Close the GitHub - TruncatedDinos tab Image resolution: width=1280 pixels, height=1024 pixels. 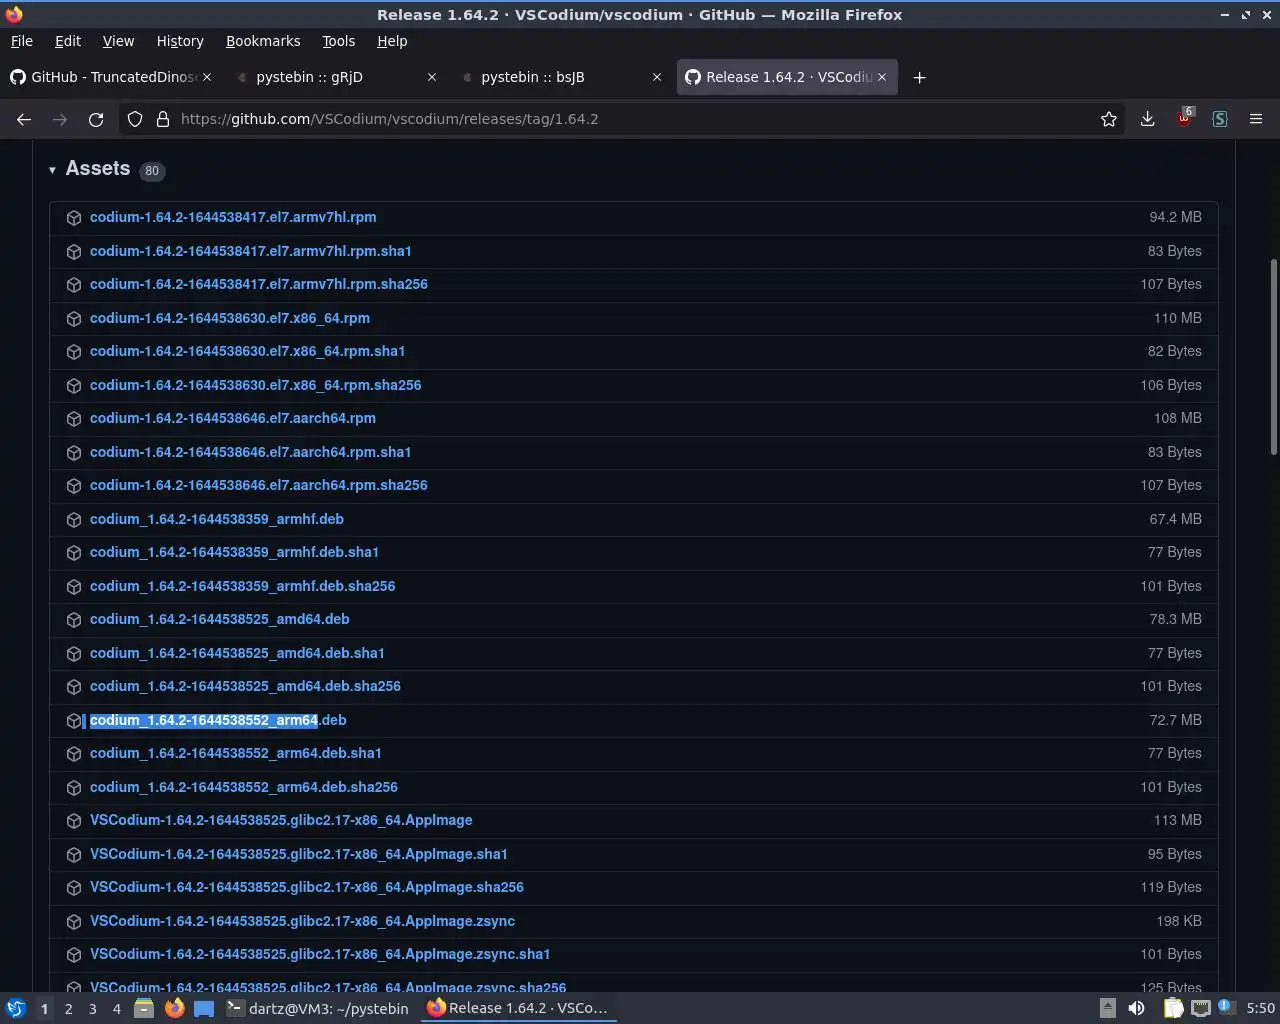point(207,77)
